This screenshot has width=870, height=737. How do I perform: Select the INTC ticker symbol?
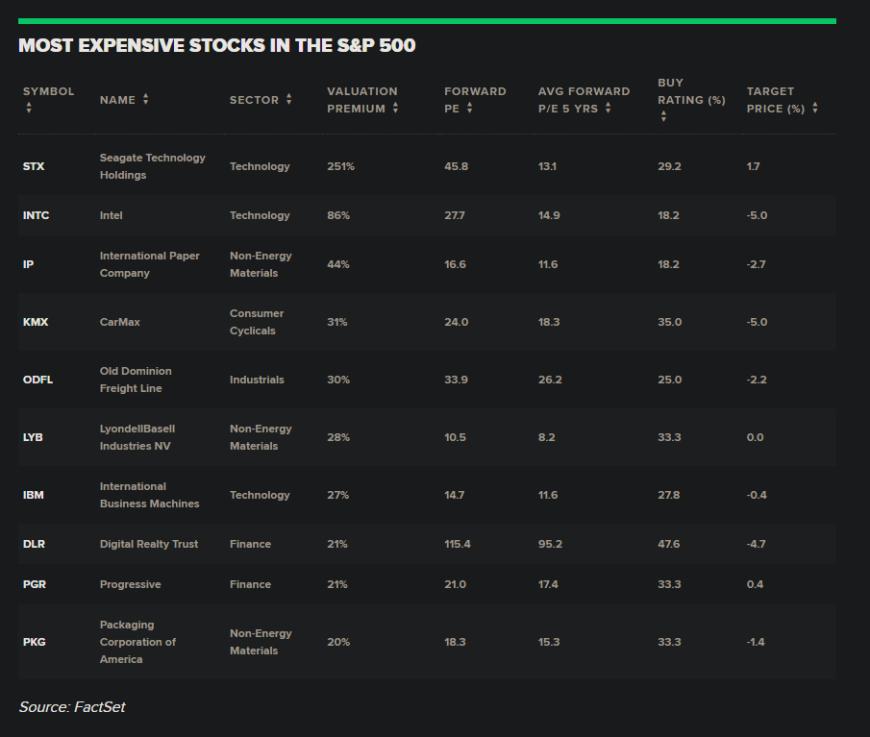(x=36, y=215)
